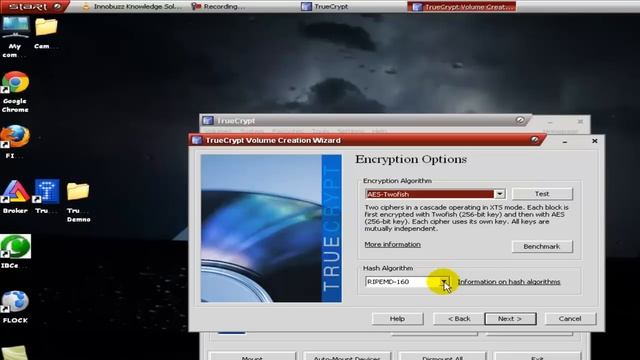Image resolution: width=640 pixels, height=360 pixels.
Task: Click the TrueCrypt disc artwork image
Action: tap(271, 229)
